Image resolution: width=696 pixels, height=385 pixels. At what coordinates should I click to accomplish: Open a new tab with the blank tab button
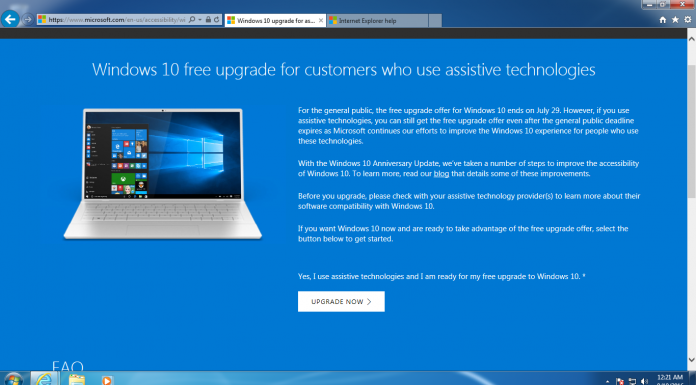[435, 20]
